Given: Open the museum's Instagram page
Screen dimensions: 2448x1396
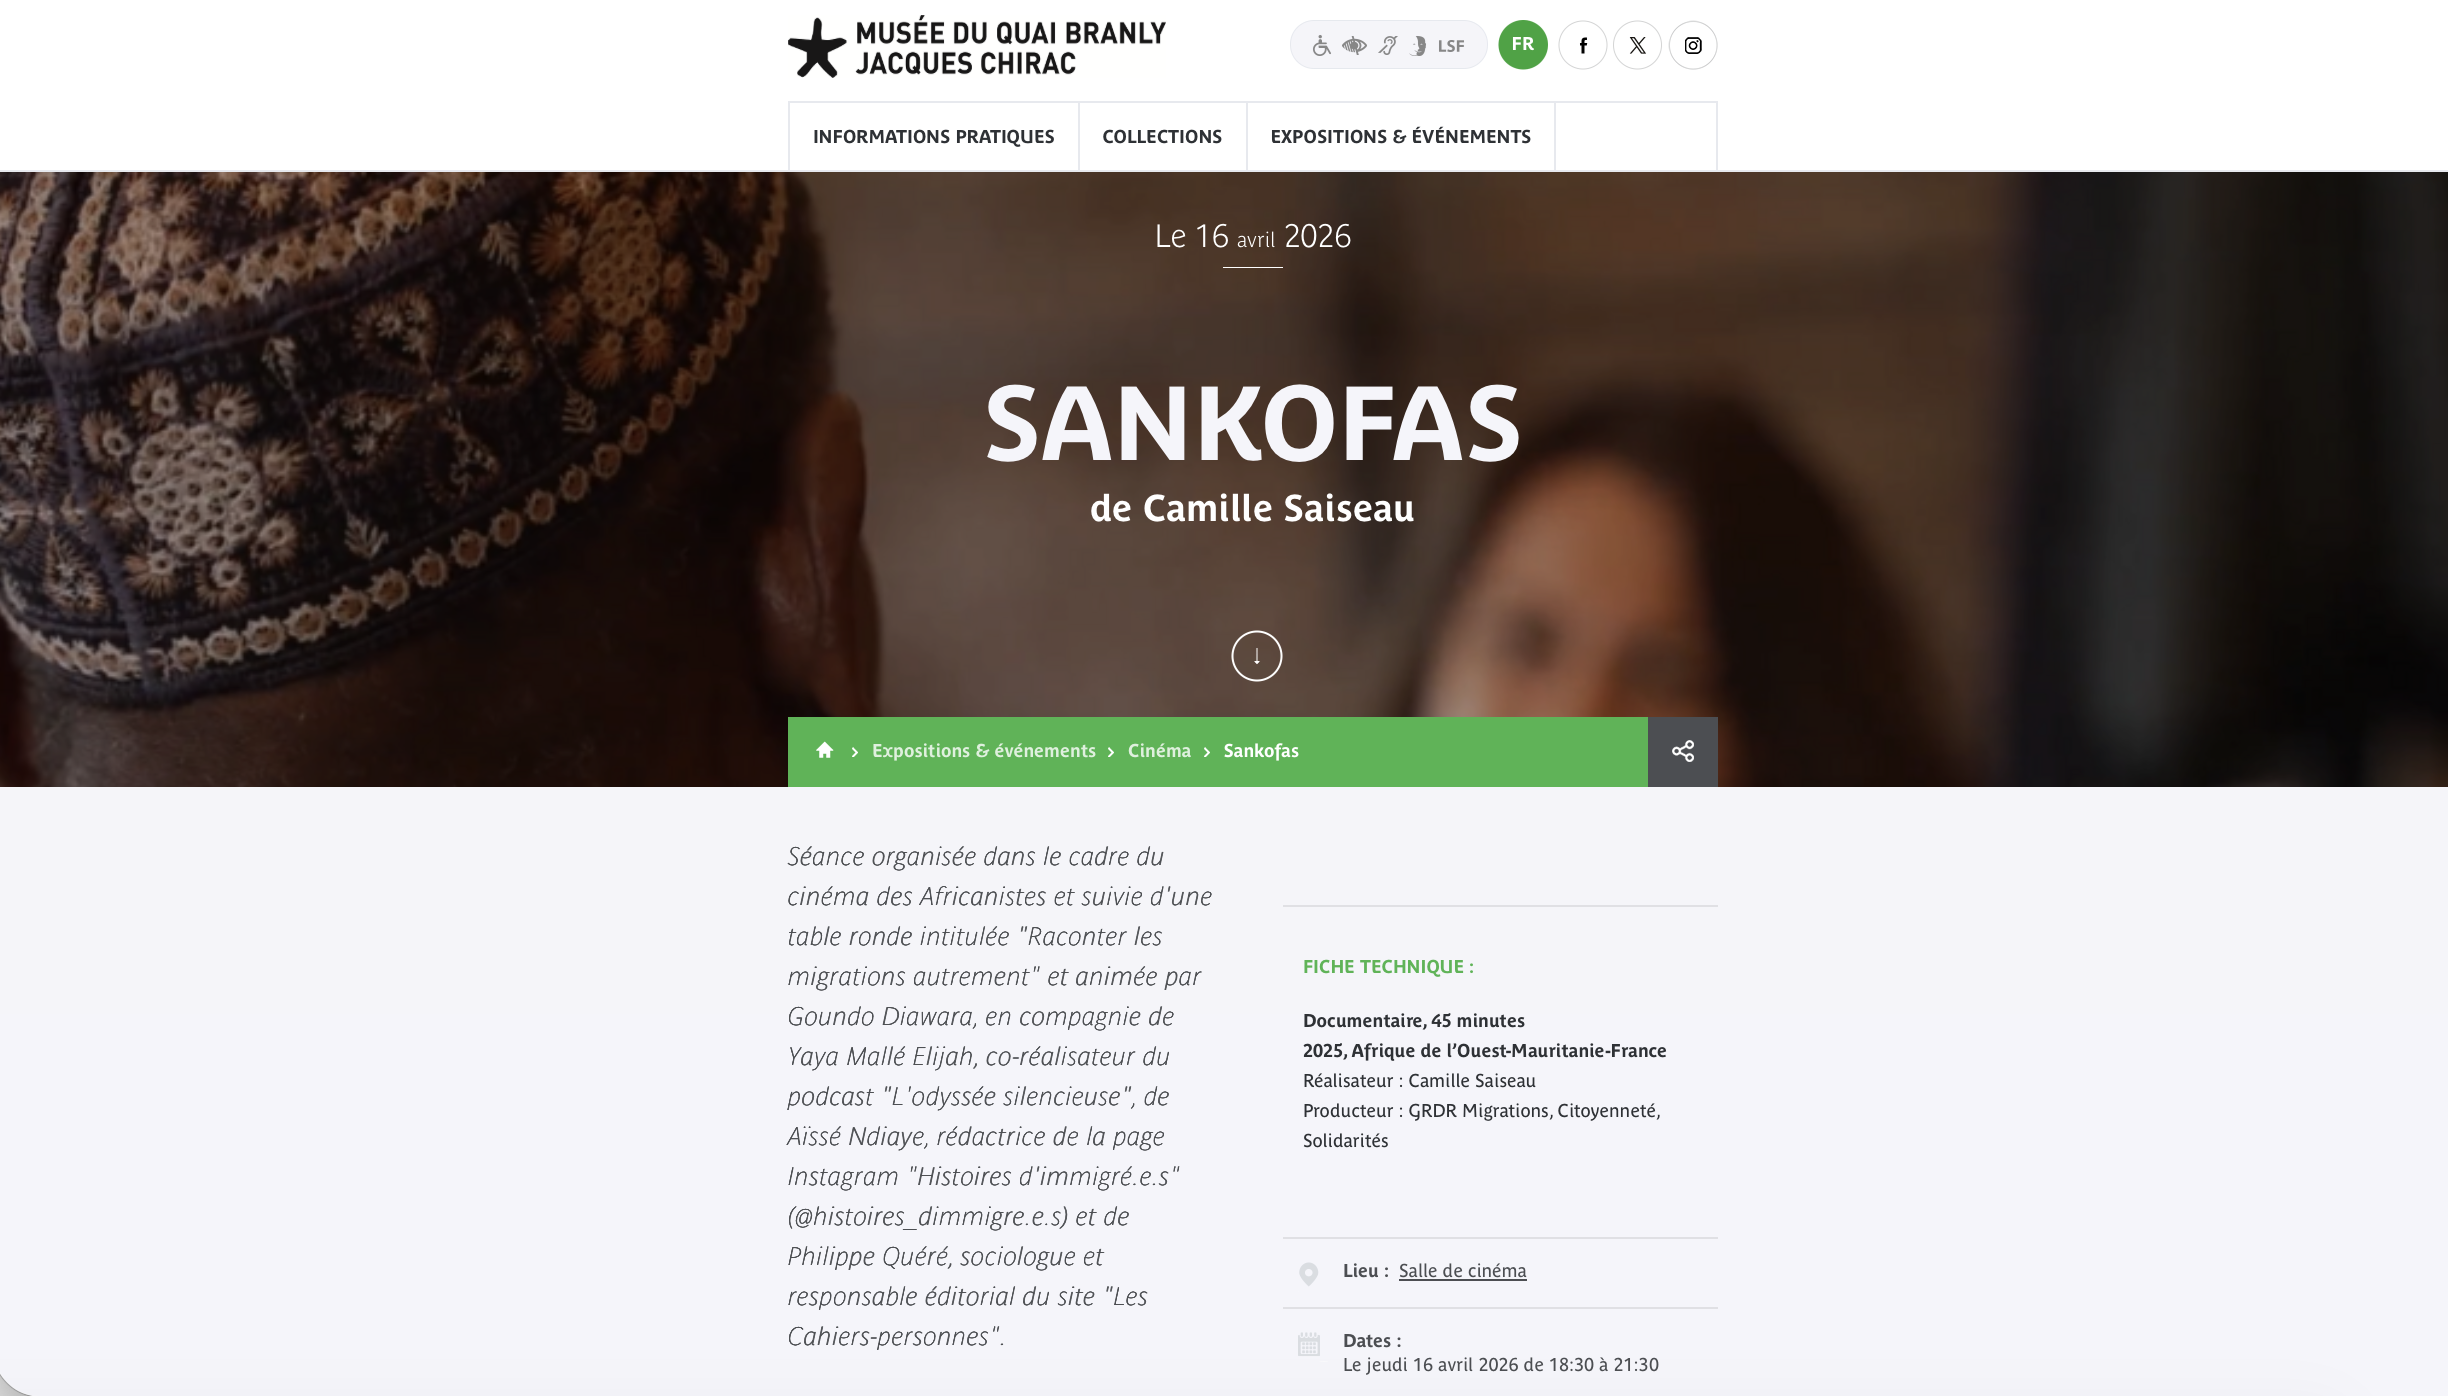Looking at the screenshot, I should click(x=1693, y=45).
